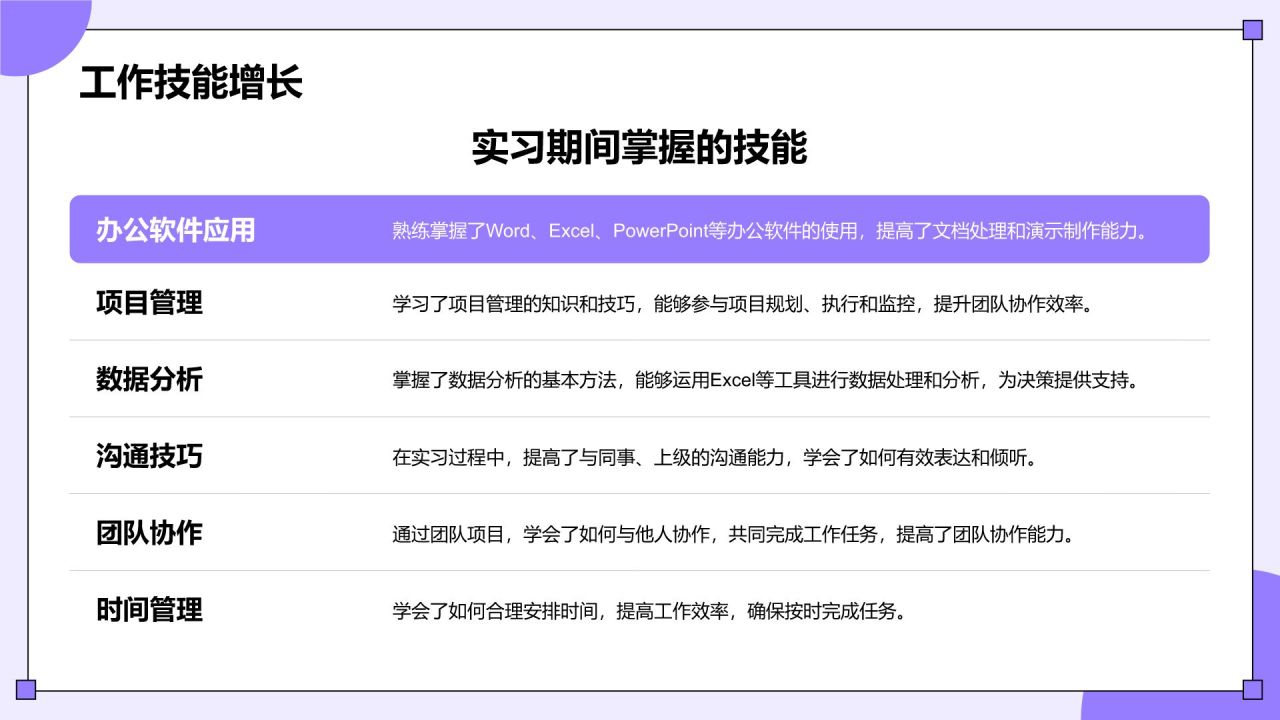The image size is (1280, 720).
Task: Click the slide title 工作技能增长
Action: tap(190, 84)
